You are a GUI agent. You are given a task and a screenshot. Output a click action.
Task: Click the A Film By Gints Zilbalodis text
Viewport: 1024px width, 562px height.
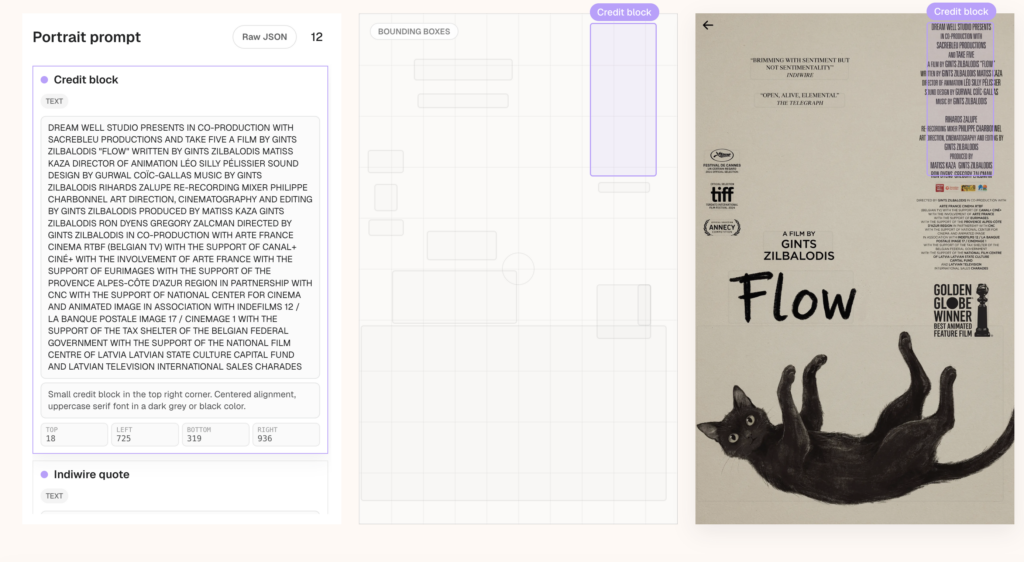pos(799,245)
